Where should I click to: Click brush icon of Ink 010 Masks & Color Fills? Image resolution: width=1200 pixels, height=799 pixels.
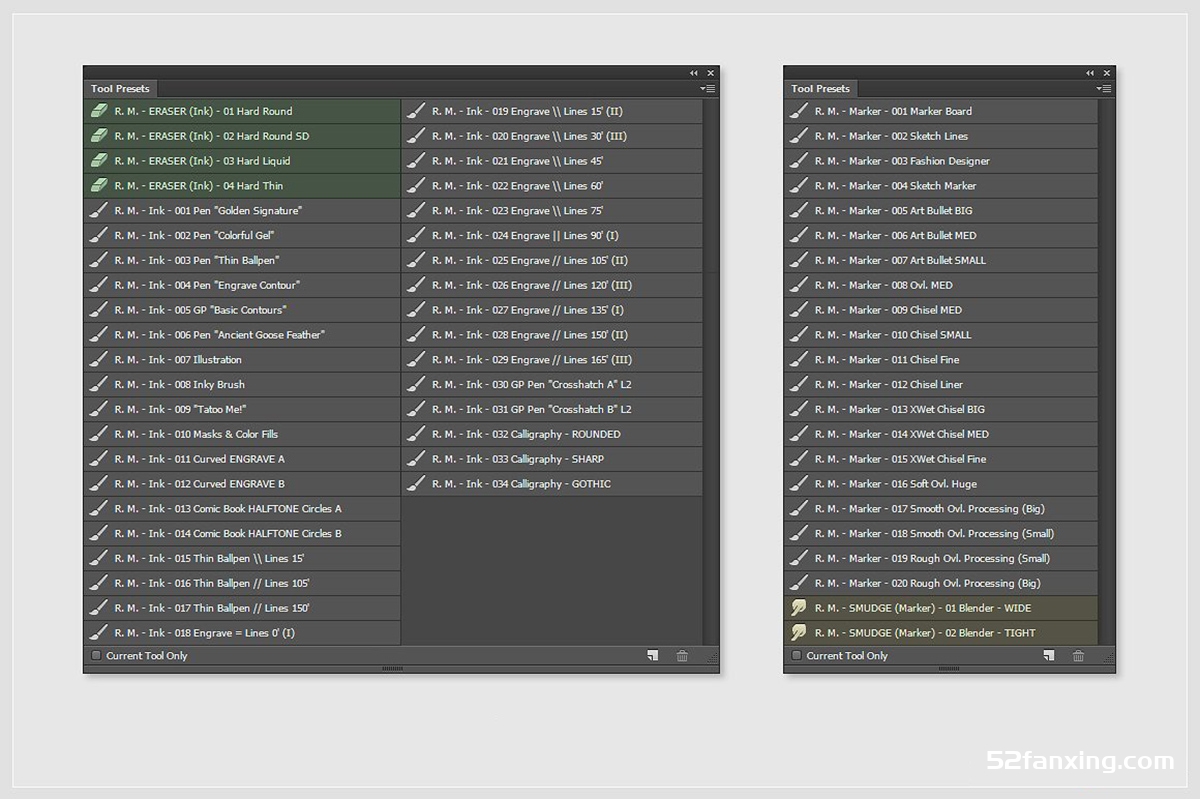98,434
